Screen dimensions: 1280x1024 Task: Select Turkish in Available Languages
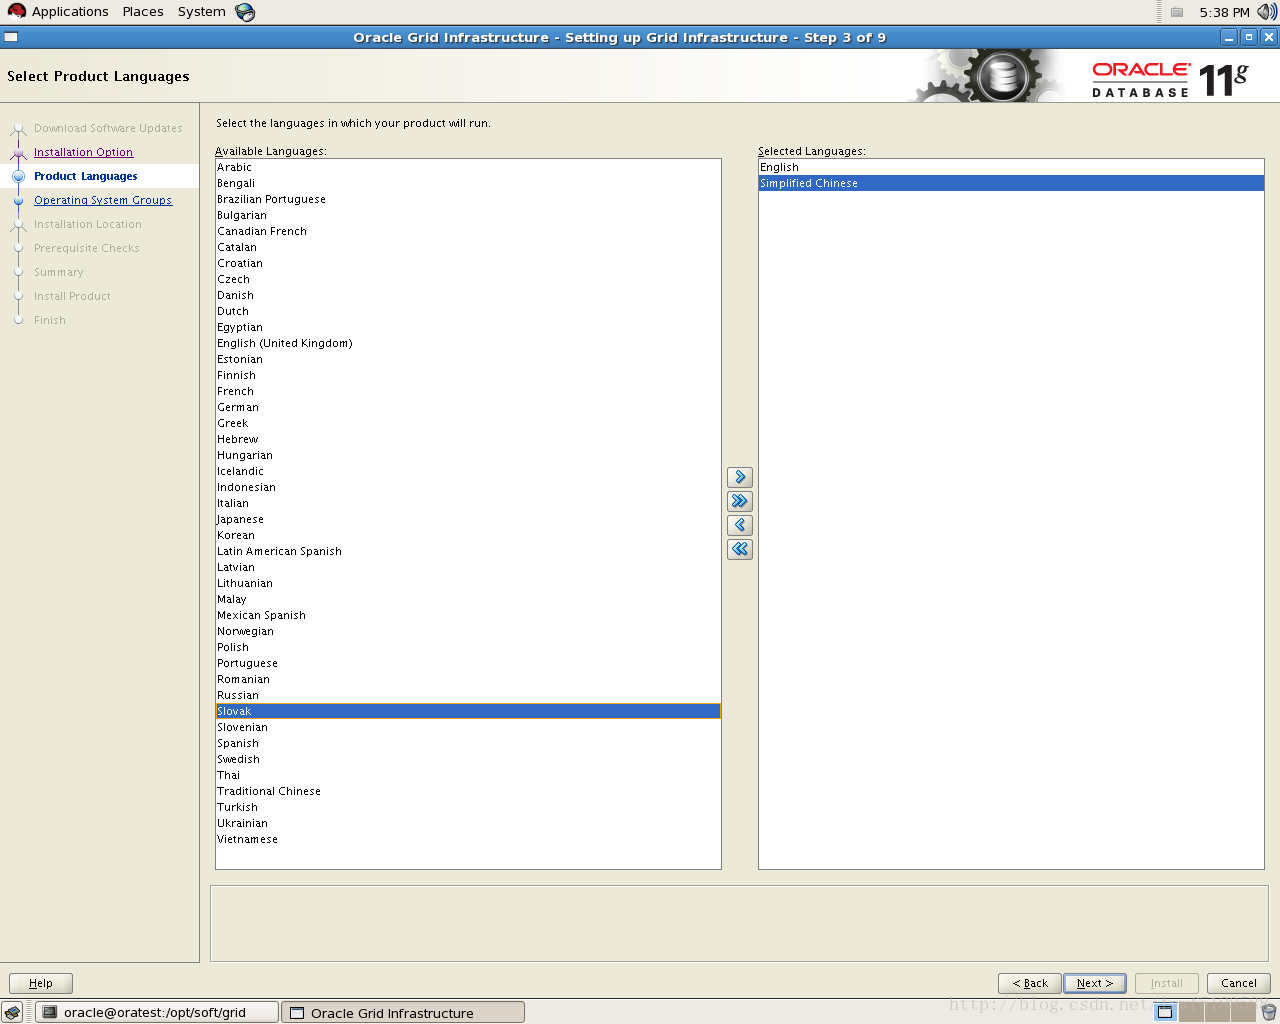(x=468, y=807)
